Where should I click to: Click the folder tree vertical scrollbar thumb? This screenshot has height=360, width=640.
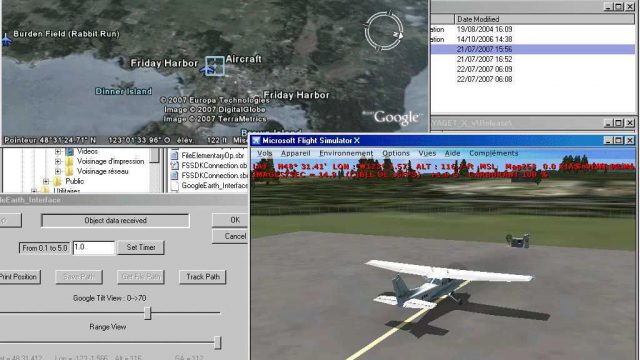154,156
